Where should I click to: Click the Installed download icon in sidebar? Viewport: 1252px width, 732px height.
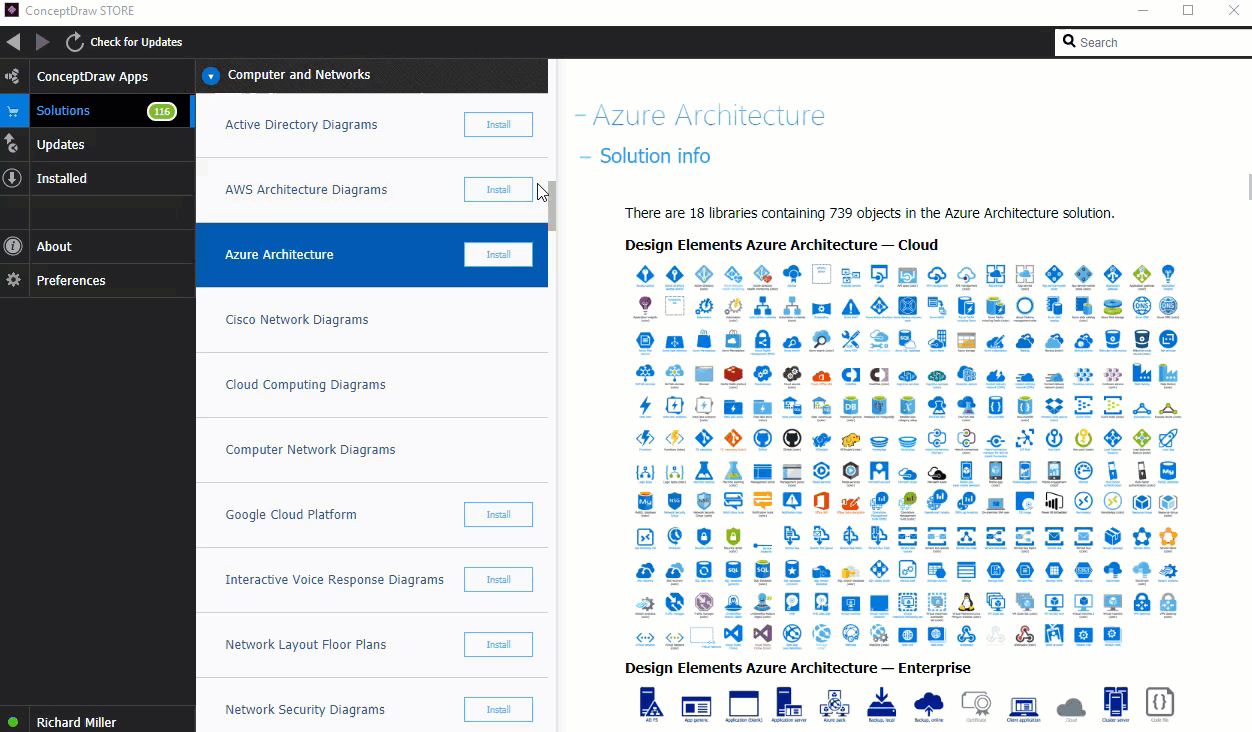pyautogui.click(x=12, y=178)
